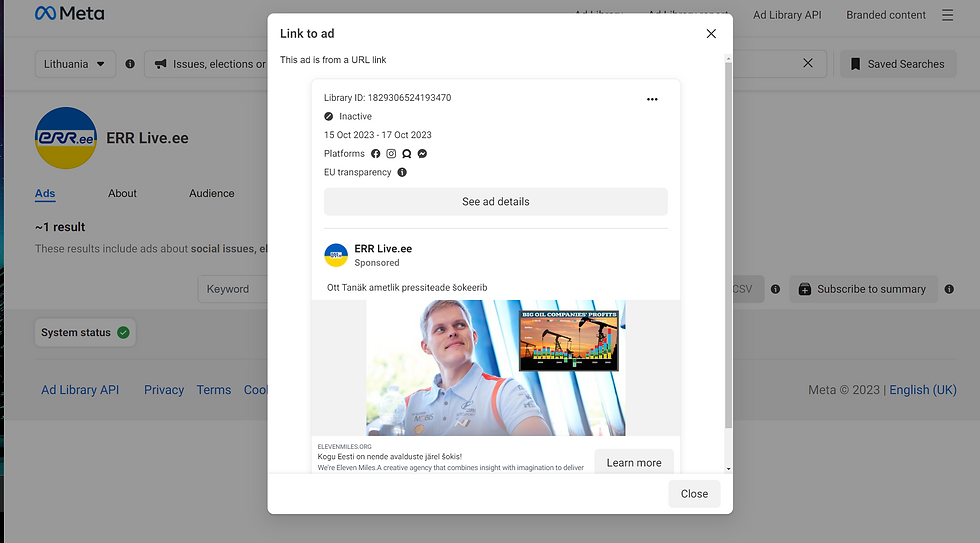
Task: Click the ERR Live.ee page title
Action: point(148,138)
